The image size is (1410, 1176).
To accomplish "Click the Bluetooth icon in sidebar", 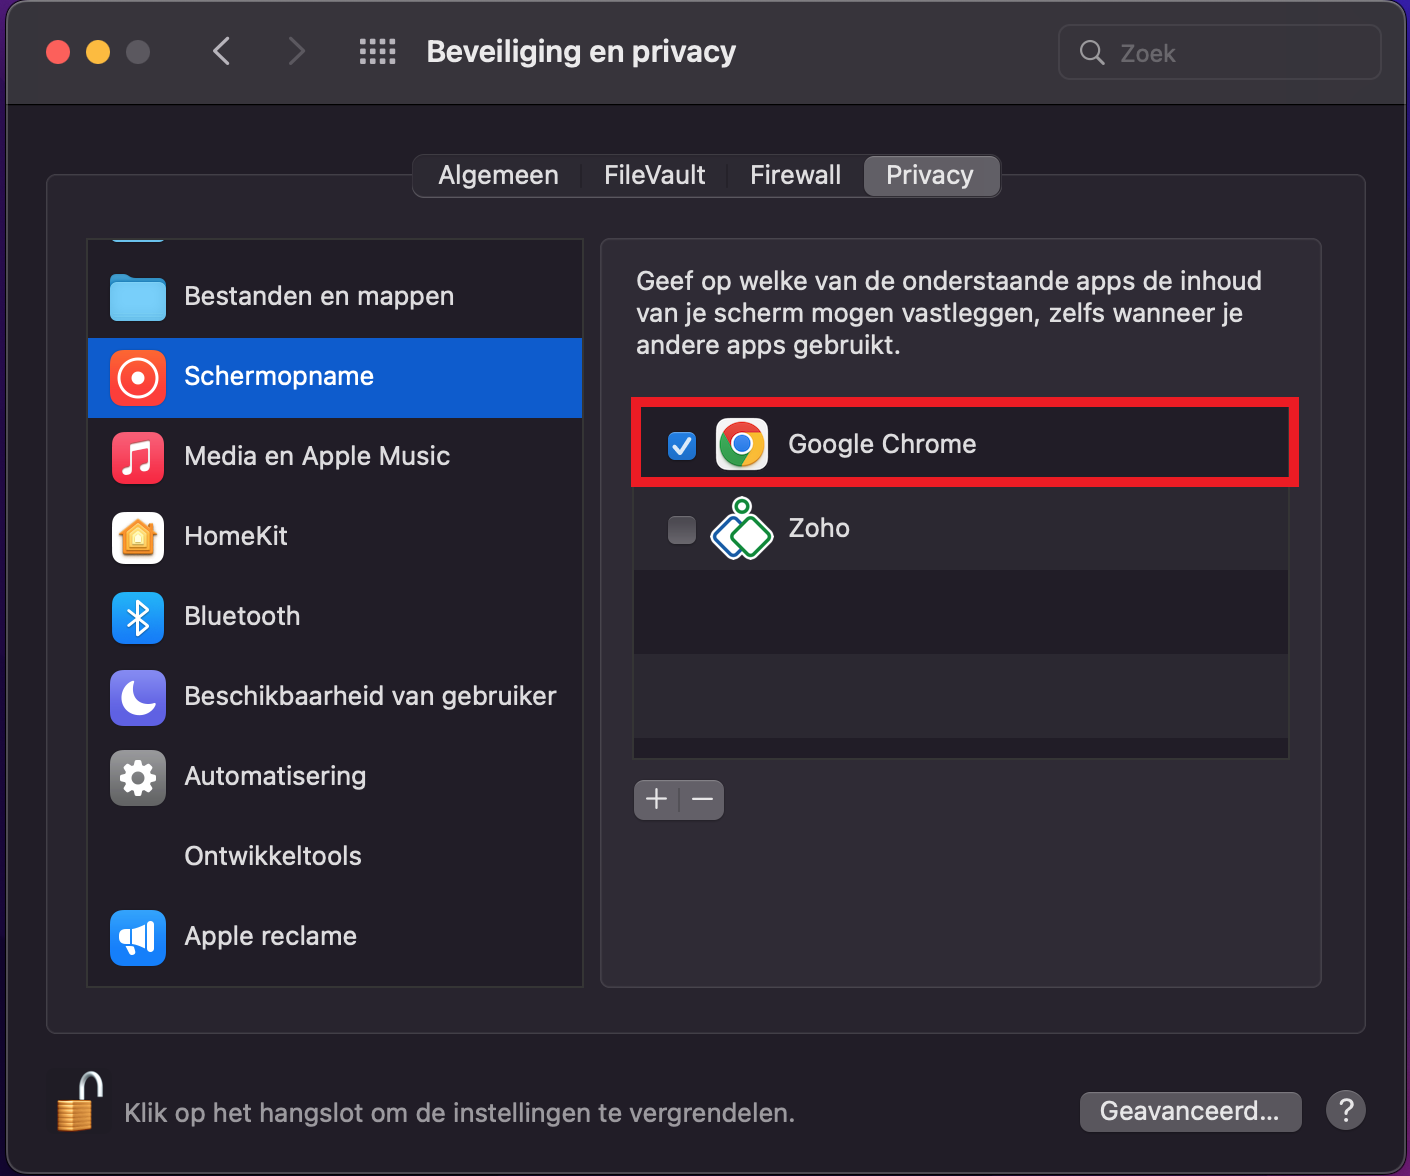I will pos(138,618).
